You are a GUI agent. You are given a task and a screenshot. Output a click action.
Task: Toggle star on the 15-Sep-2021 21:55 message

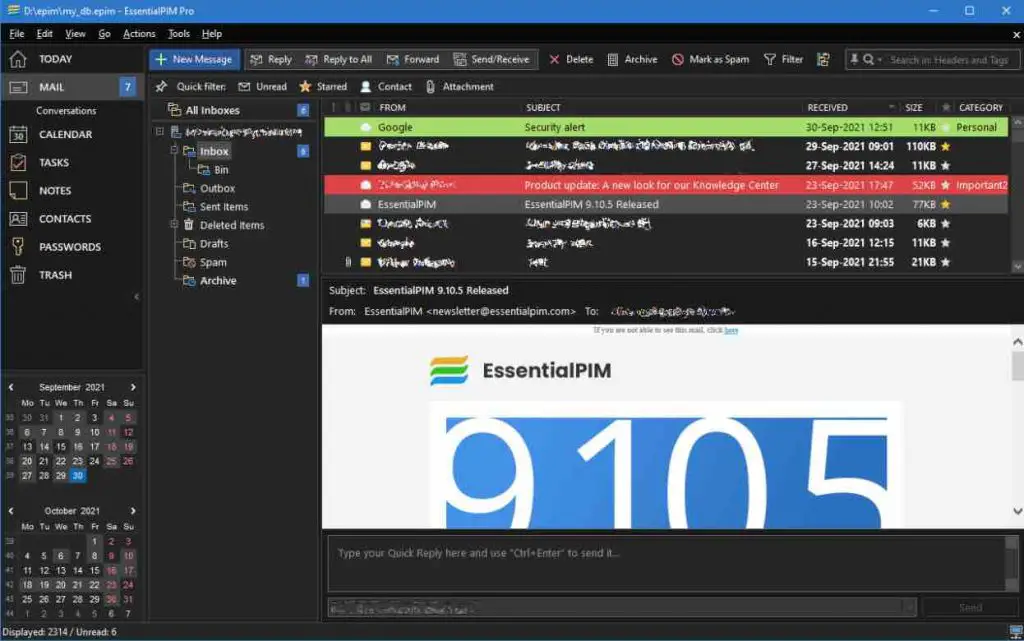[x=945, y=262]
